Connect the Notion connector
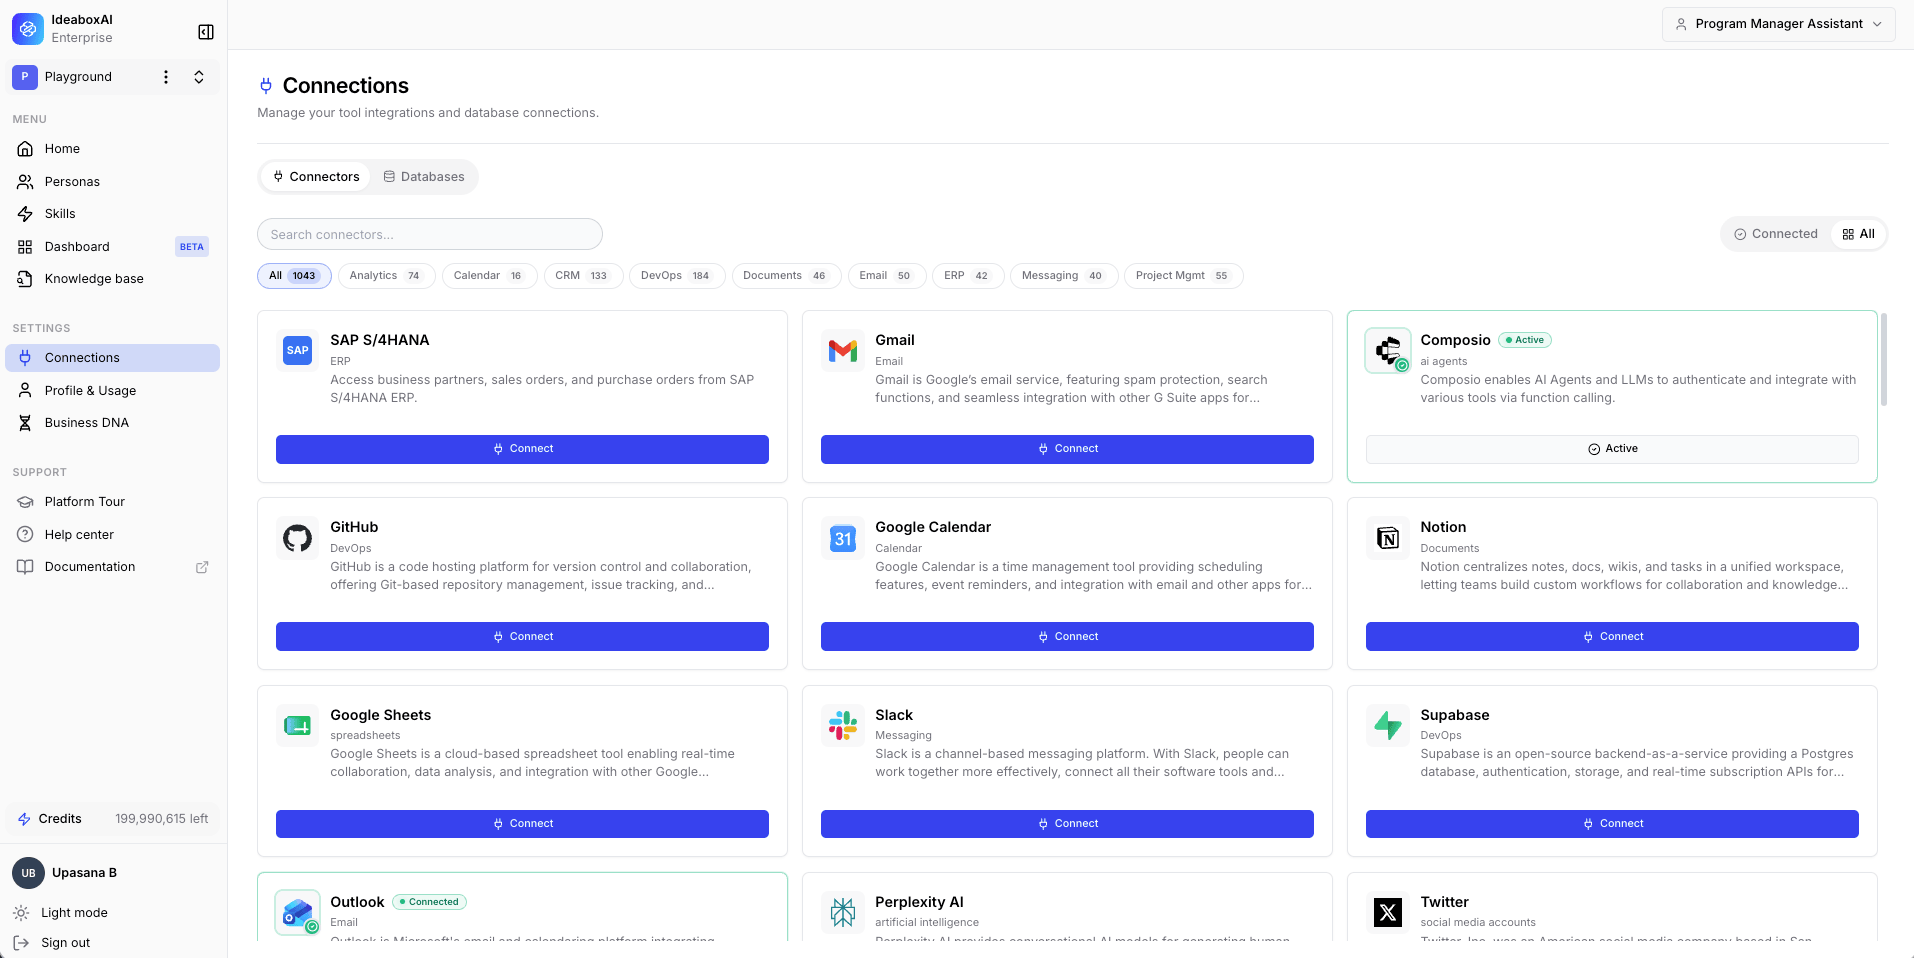Image resolution: width=1914 pixels, height=958 pixels. (1612, 637)
